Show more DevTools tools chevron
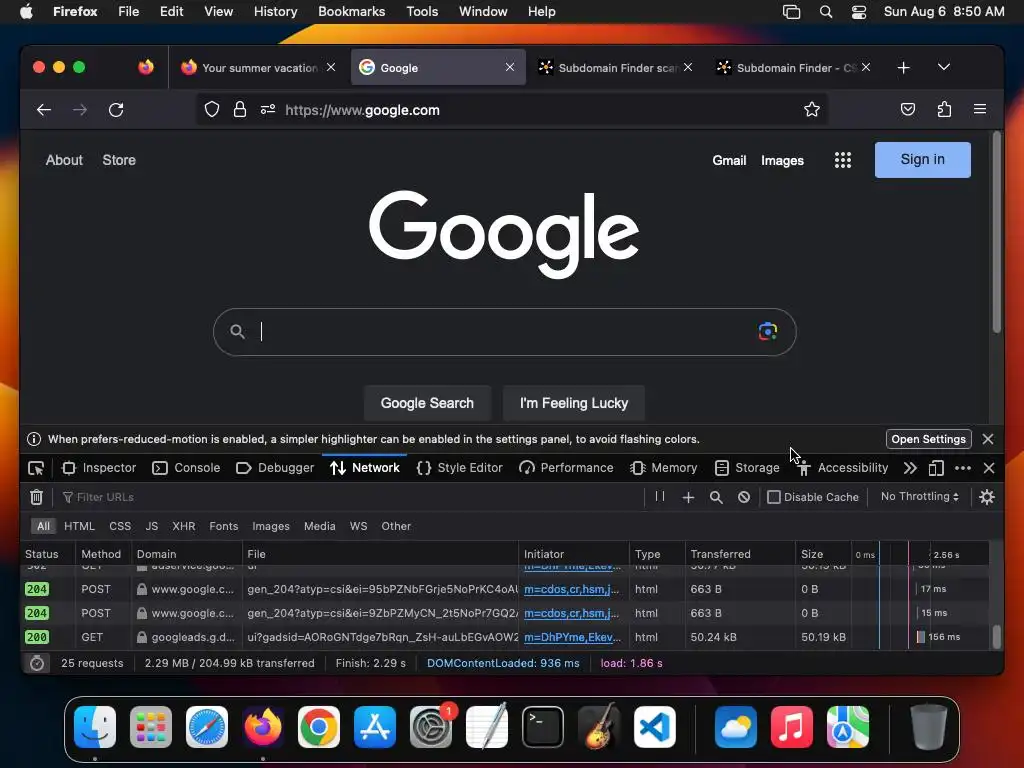 [x=910, y=468]
